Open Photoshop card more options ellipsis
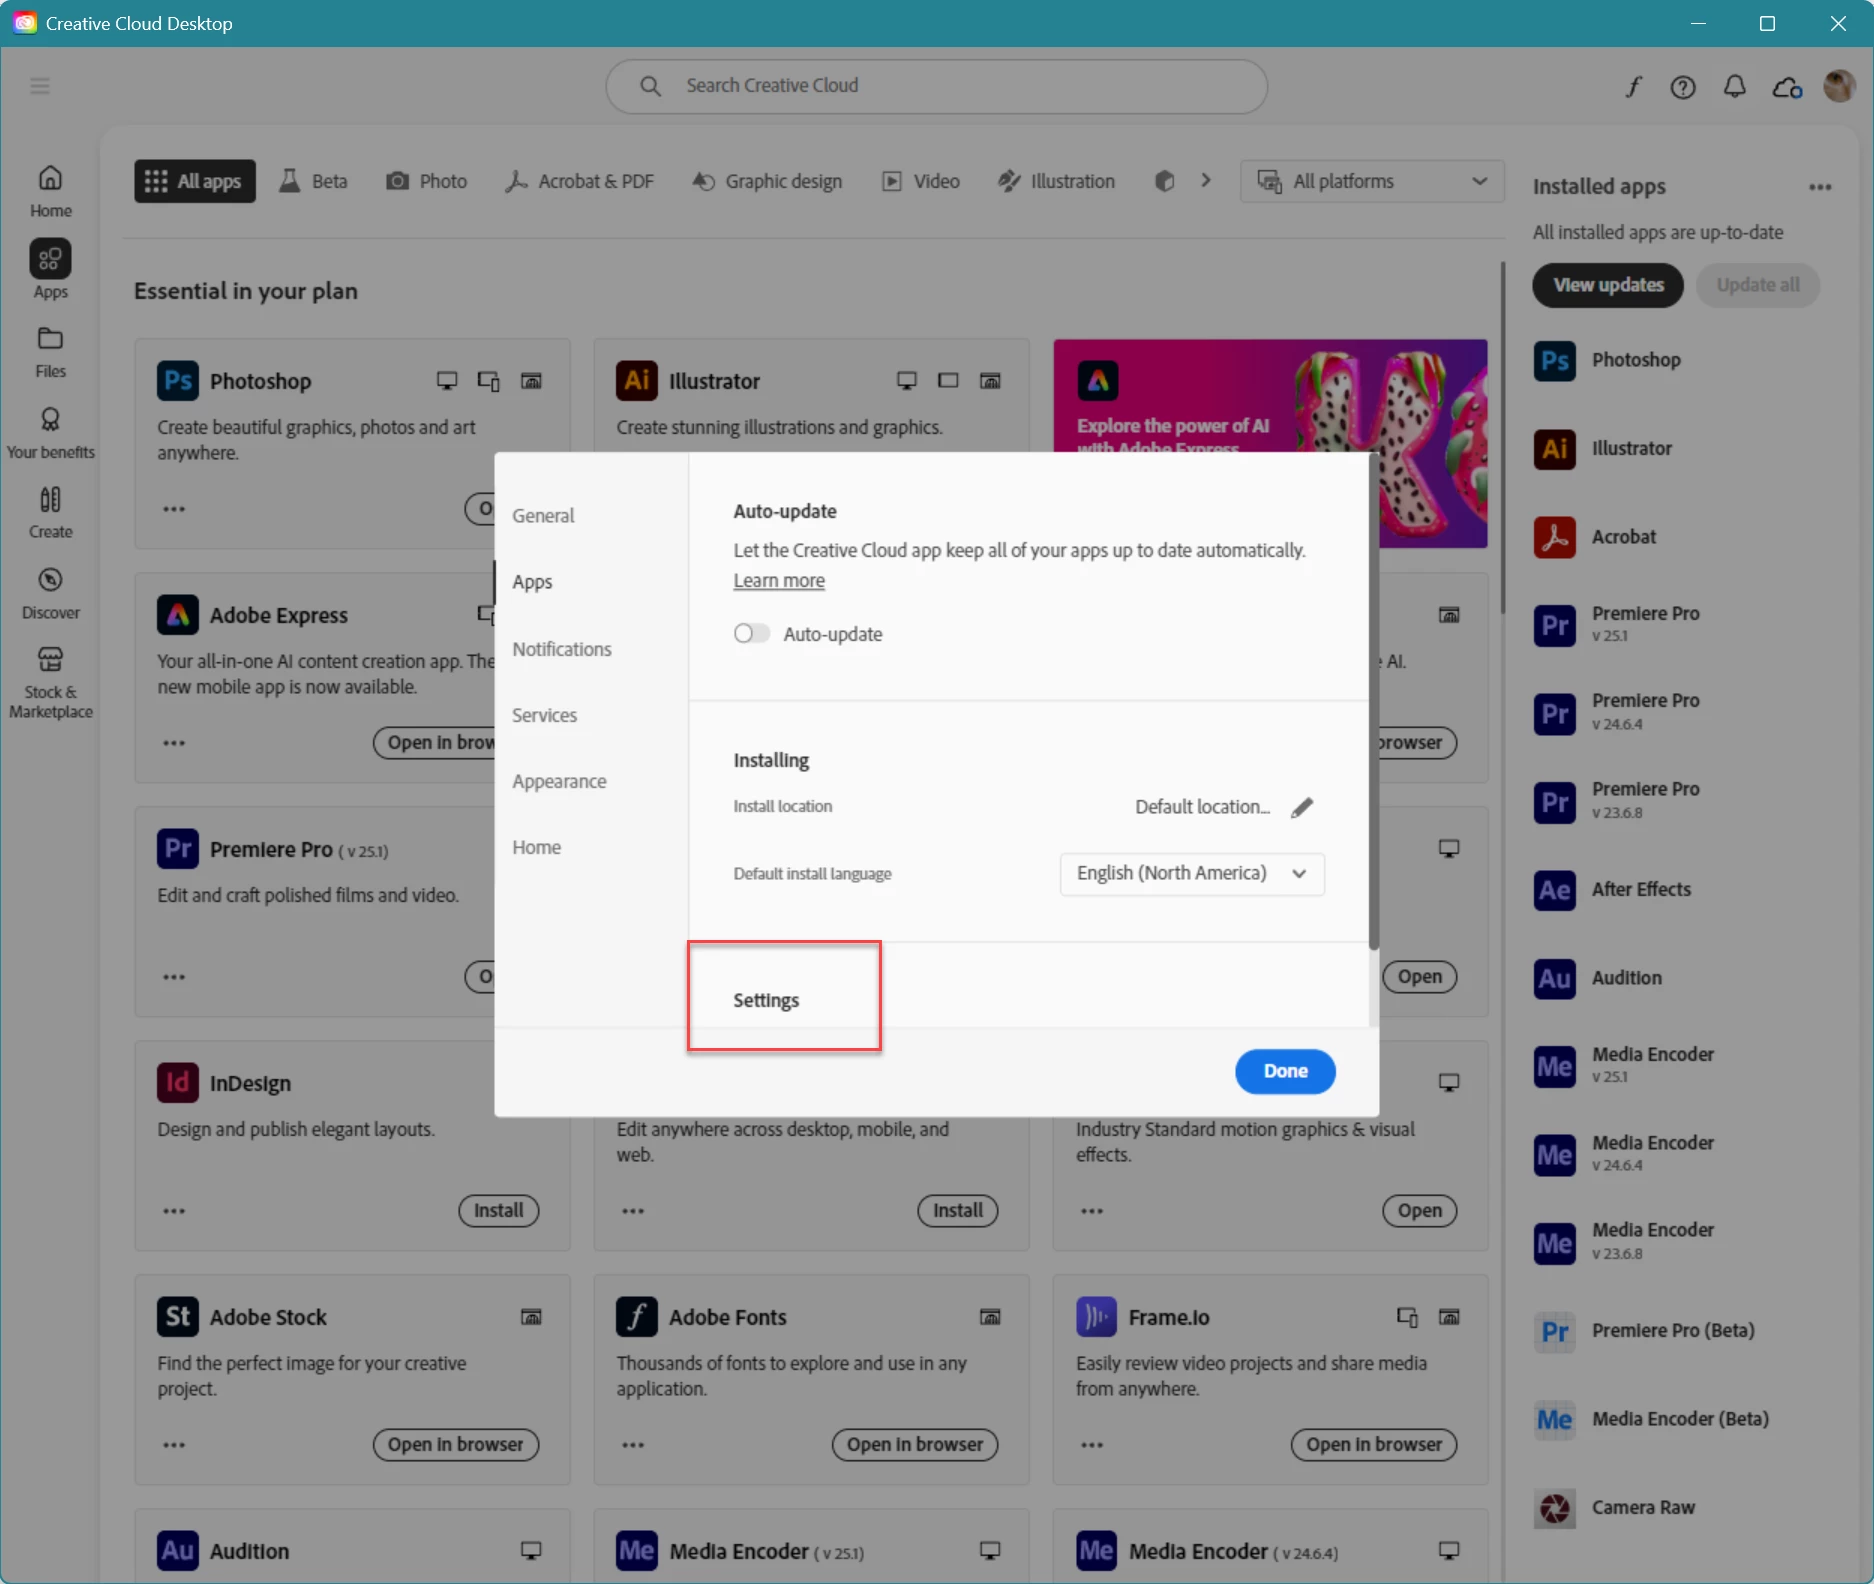1874x1584 pixels. tap(174, 509)
